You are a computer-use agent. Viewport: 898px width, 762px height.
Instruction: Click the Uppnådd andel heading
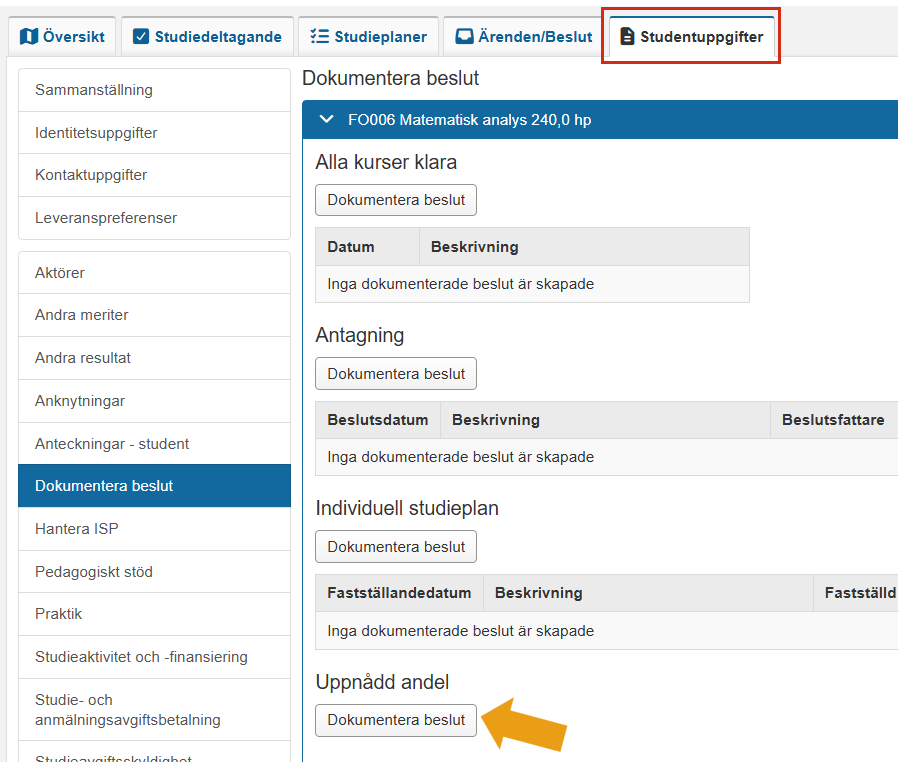(x=382, y=682)
